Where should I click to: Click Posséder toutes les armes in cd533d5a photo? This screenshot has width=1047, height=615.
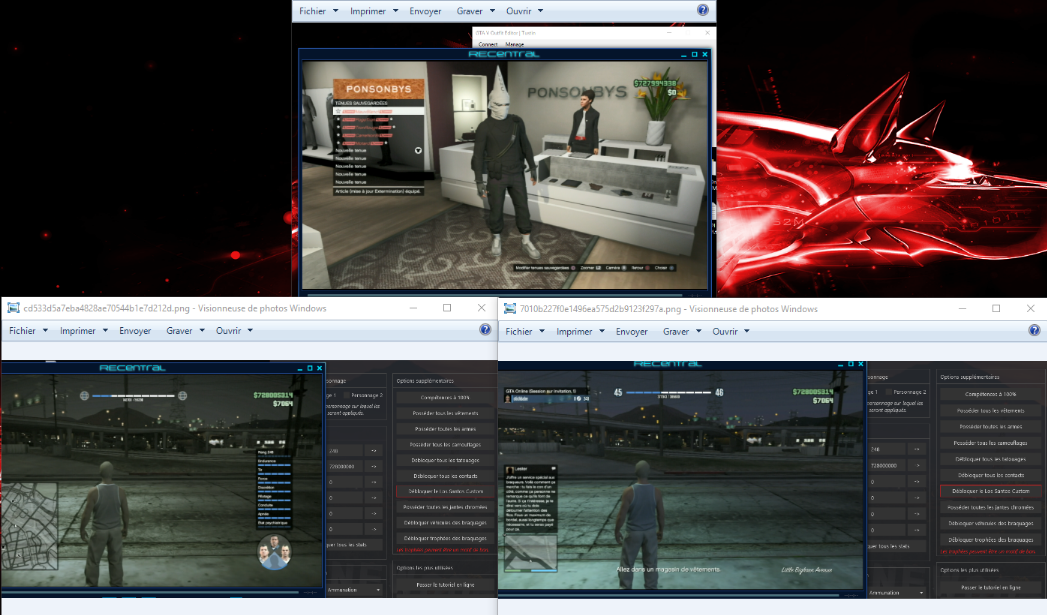click(x=445, y=429)
